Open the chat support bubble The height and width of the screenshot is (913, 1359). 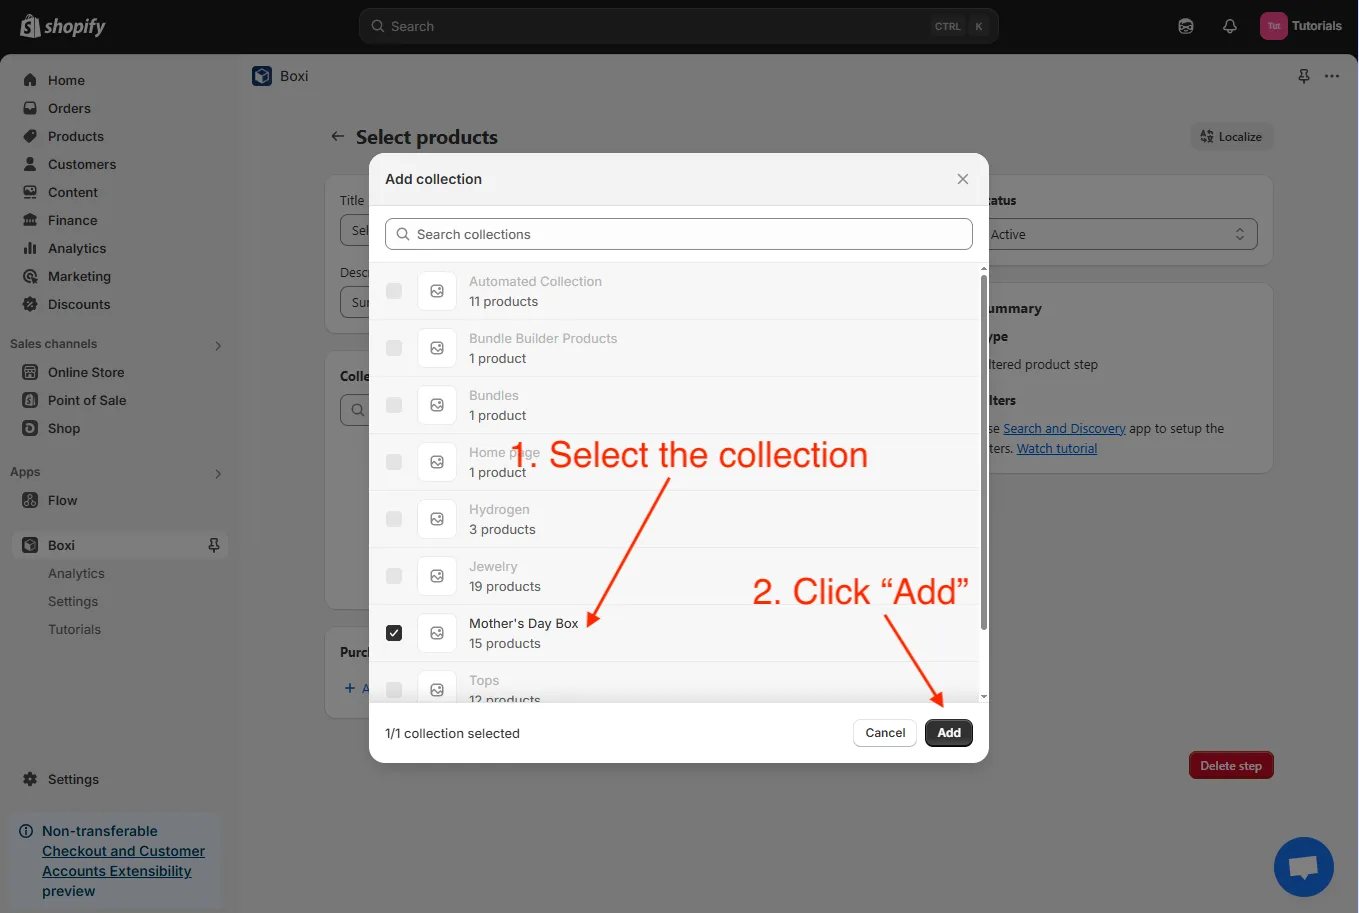point(1303,866)
